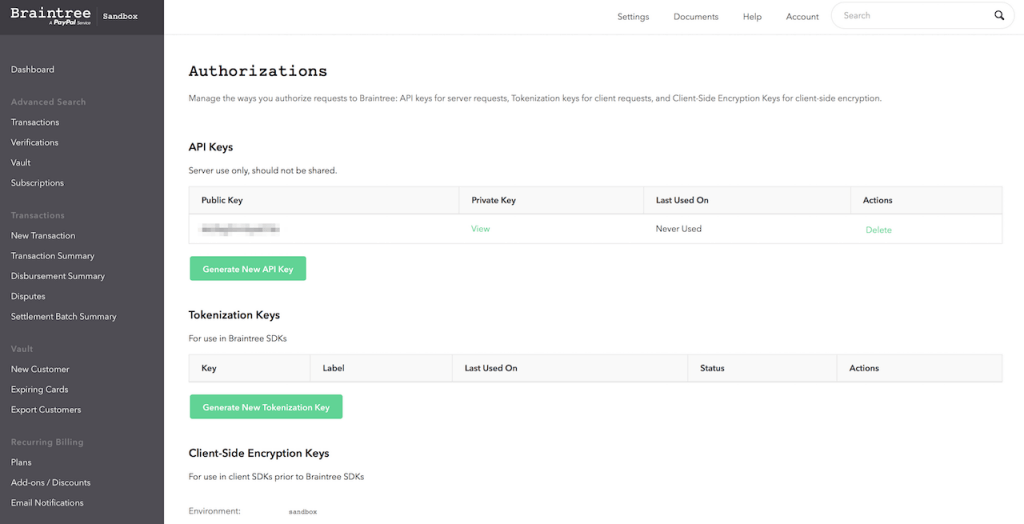Type in the Search field

[912, 16]
